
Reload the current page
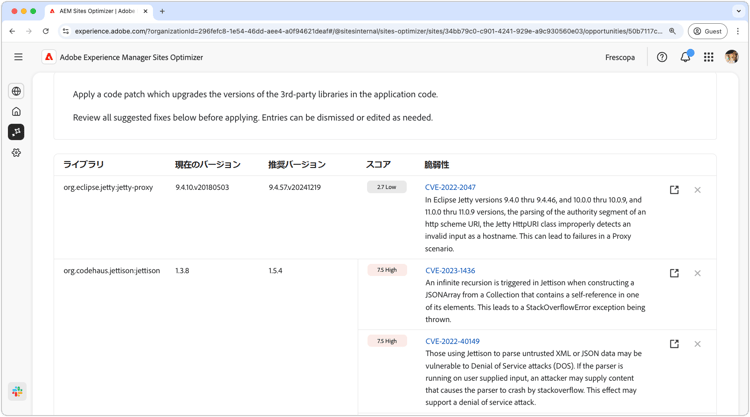coord(45,31)
